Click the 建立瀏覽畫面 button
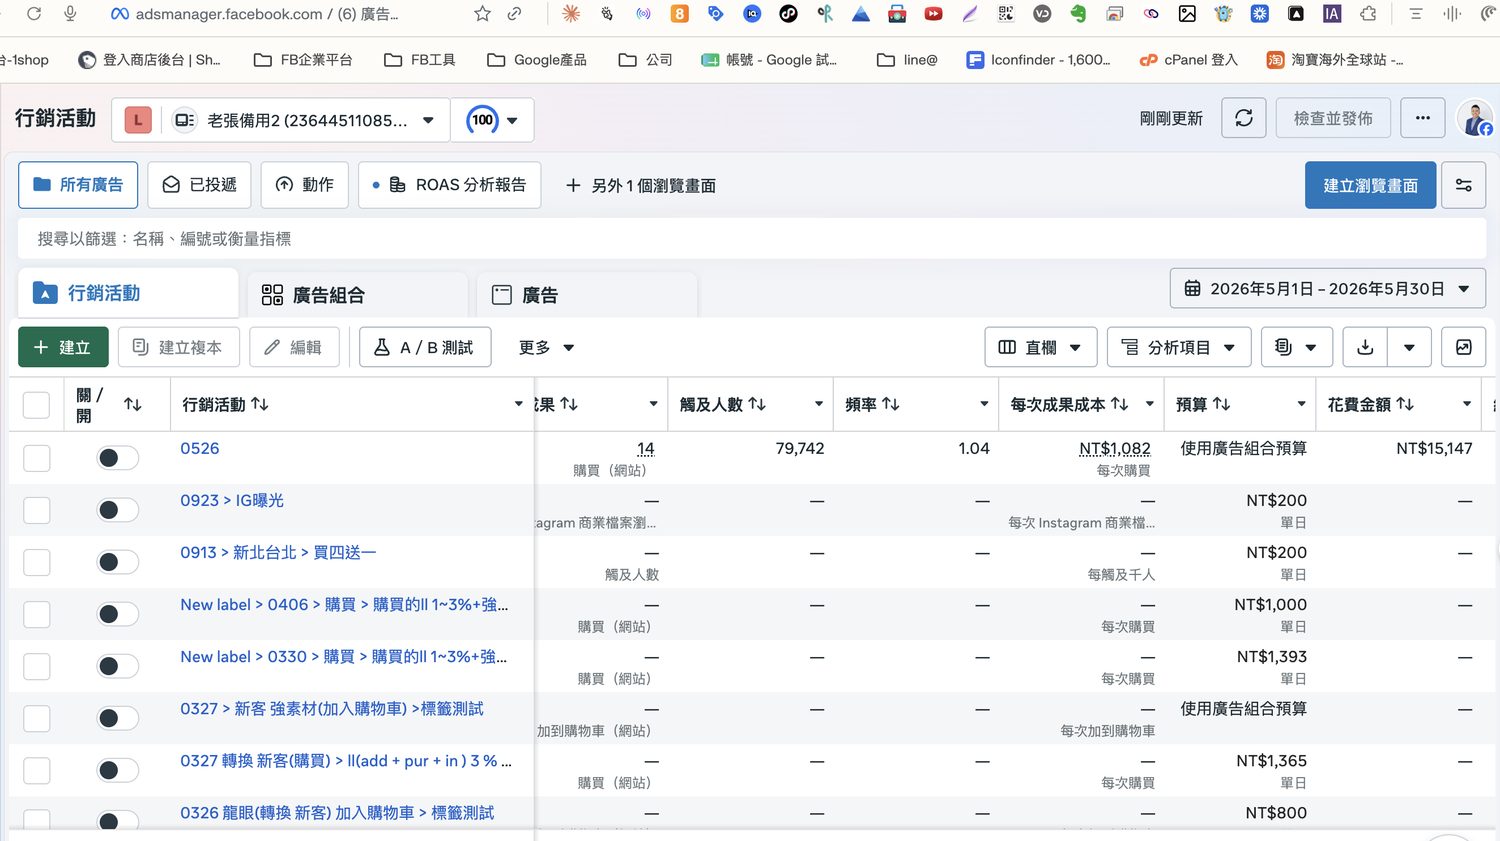1500x841 pixels. click(1370, 185)
